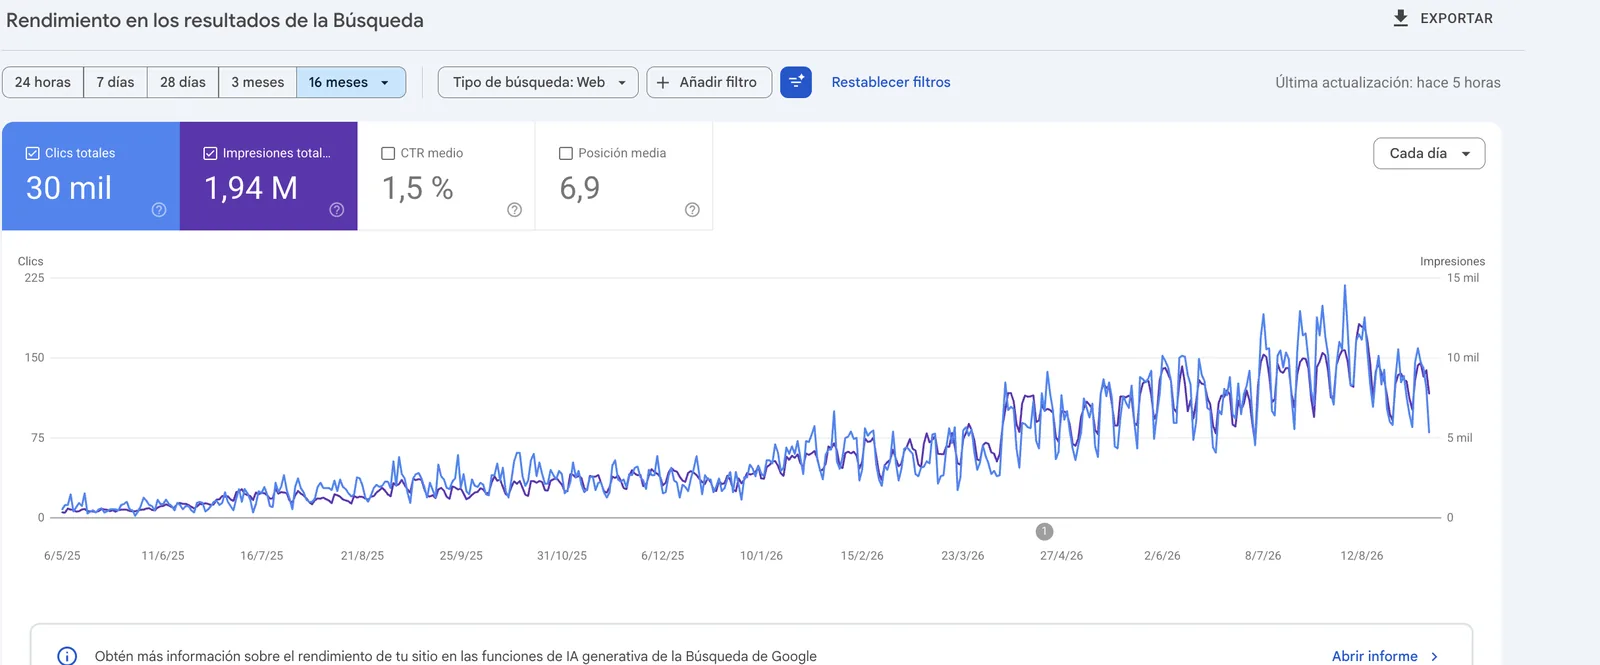Click the info icon in the banner
Image resolution: width=1600 pixels, height=665 pixels.
point(67,656)
